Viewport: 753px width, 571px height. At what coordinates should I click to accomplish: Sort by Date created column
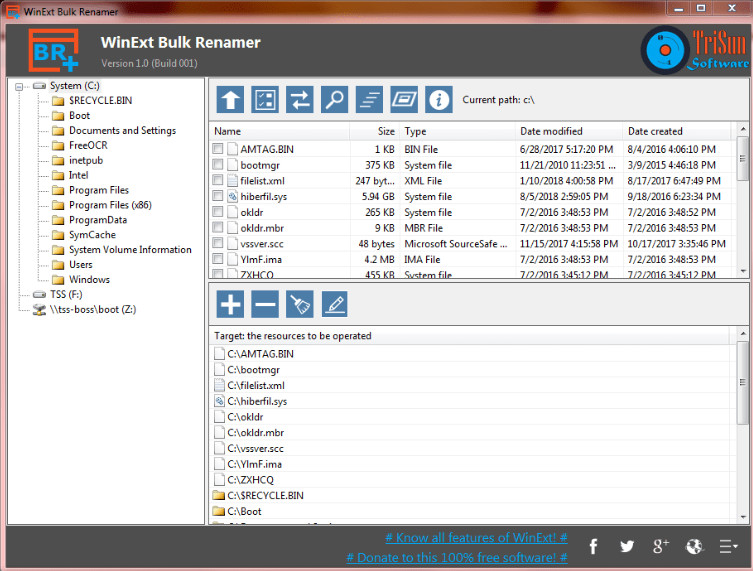tap(678, 131)
